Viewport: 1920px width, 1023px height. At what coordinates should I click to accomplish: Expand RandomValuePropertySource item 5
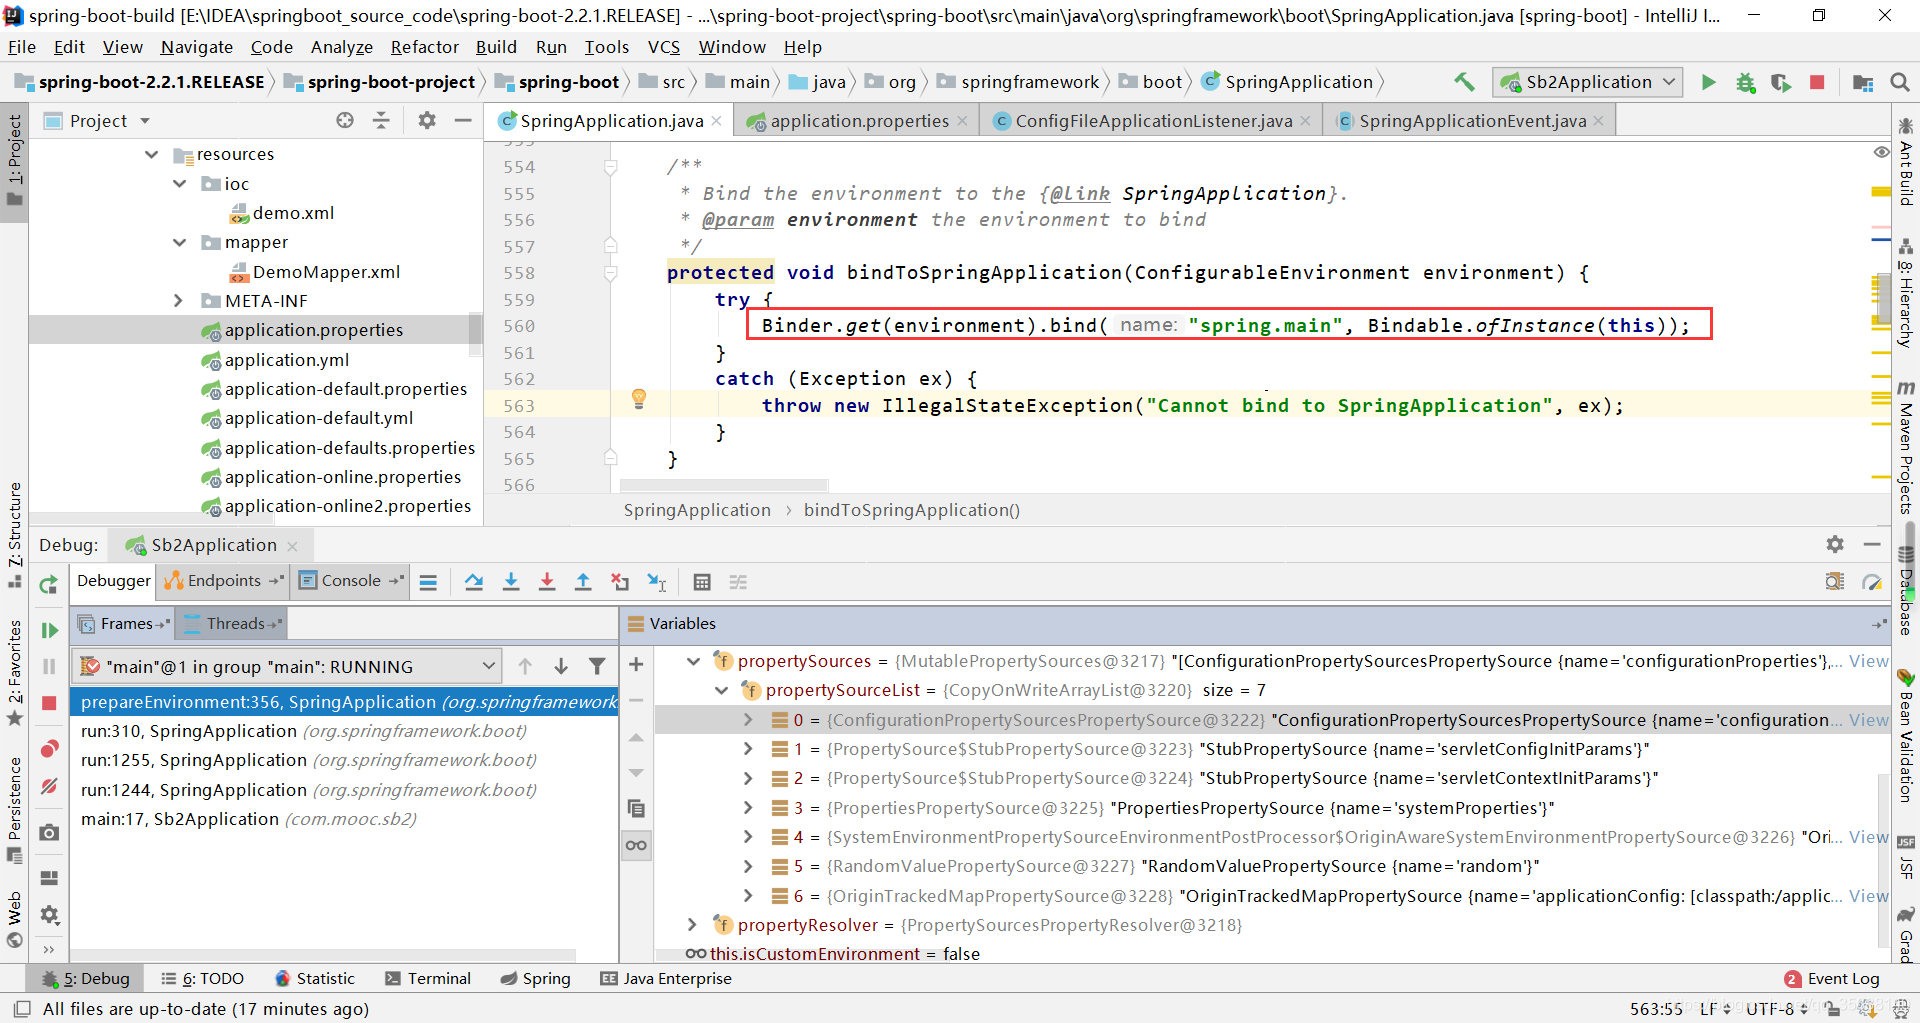tap(748, 866)
